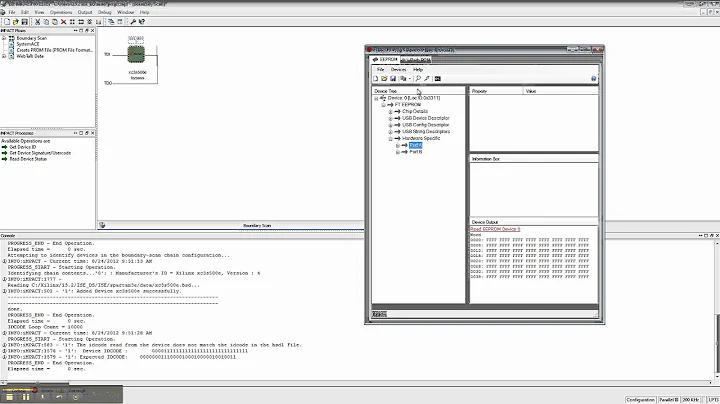Viewport: 720px width, 404px height.
Task: Expand USB Config Descriptor node
Action: [391, 125]
